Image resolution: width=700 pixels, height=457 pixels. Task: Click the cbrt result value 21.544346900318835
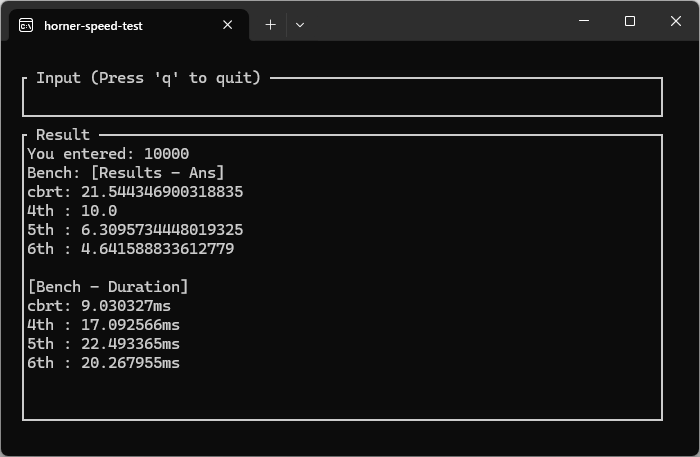pyautogui.click(x=162, y=192)
